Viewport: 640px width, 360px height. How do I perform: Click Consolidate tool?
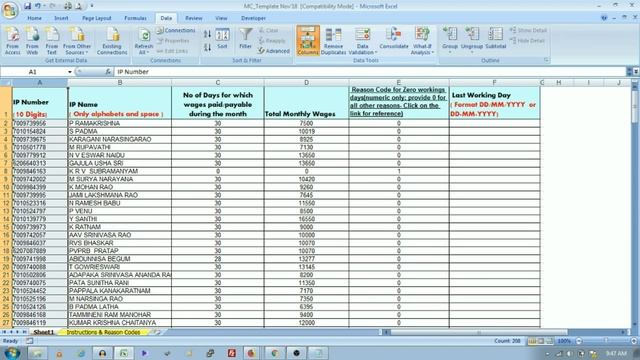[x=394, y=39]
